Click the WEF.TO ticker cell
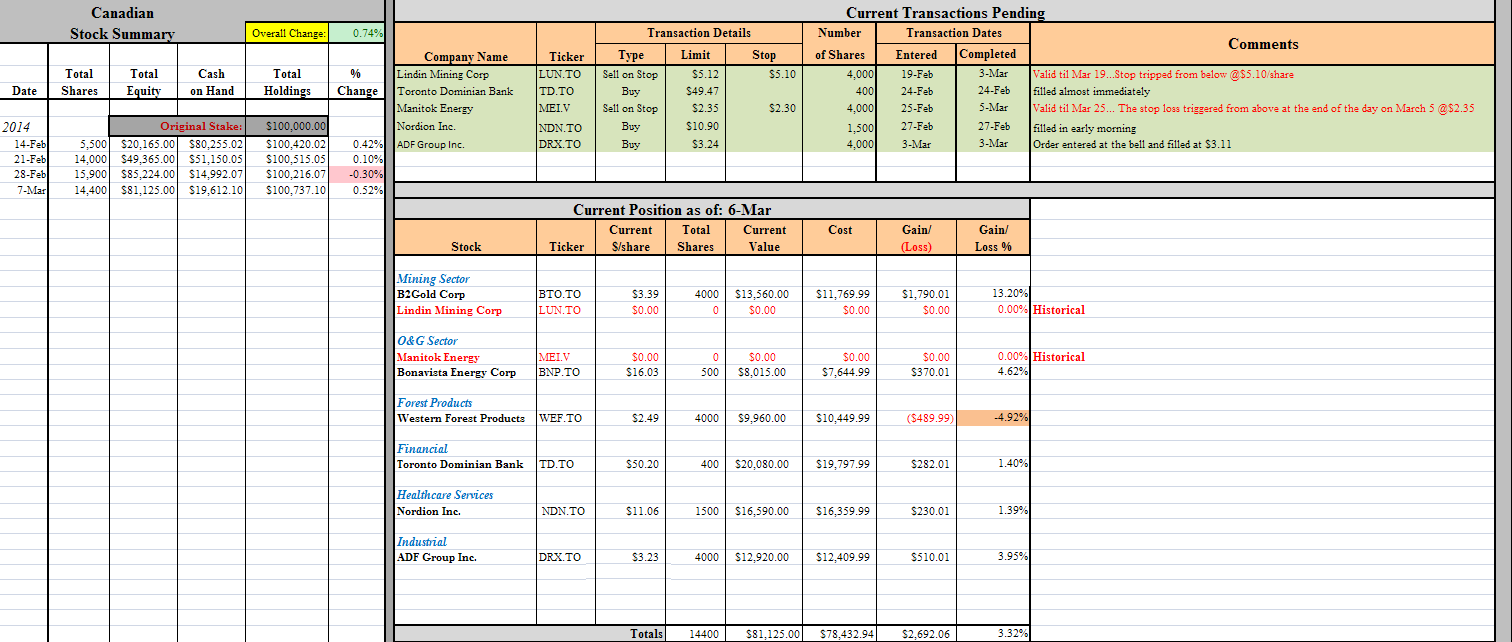This screenshot has height=642, width=1512. [x=560, y=418]
